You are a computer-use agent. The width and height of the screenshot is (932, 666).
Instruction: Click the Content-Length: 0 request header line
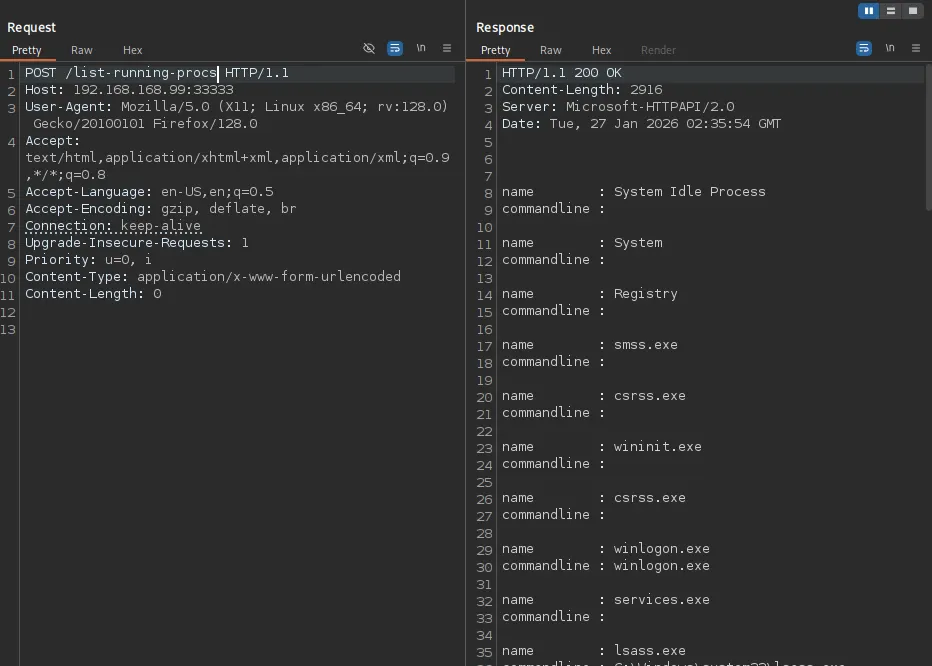93,294
